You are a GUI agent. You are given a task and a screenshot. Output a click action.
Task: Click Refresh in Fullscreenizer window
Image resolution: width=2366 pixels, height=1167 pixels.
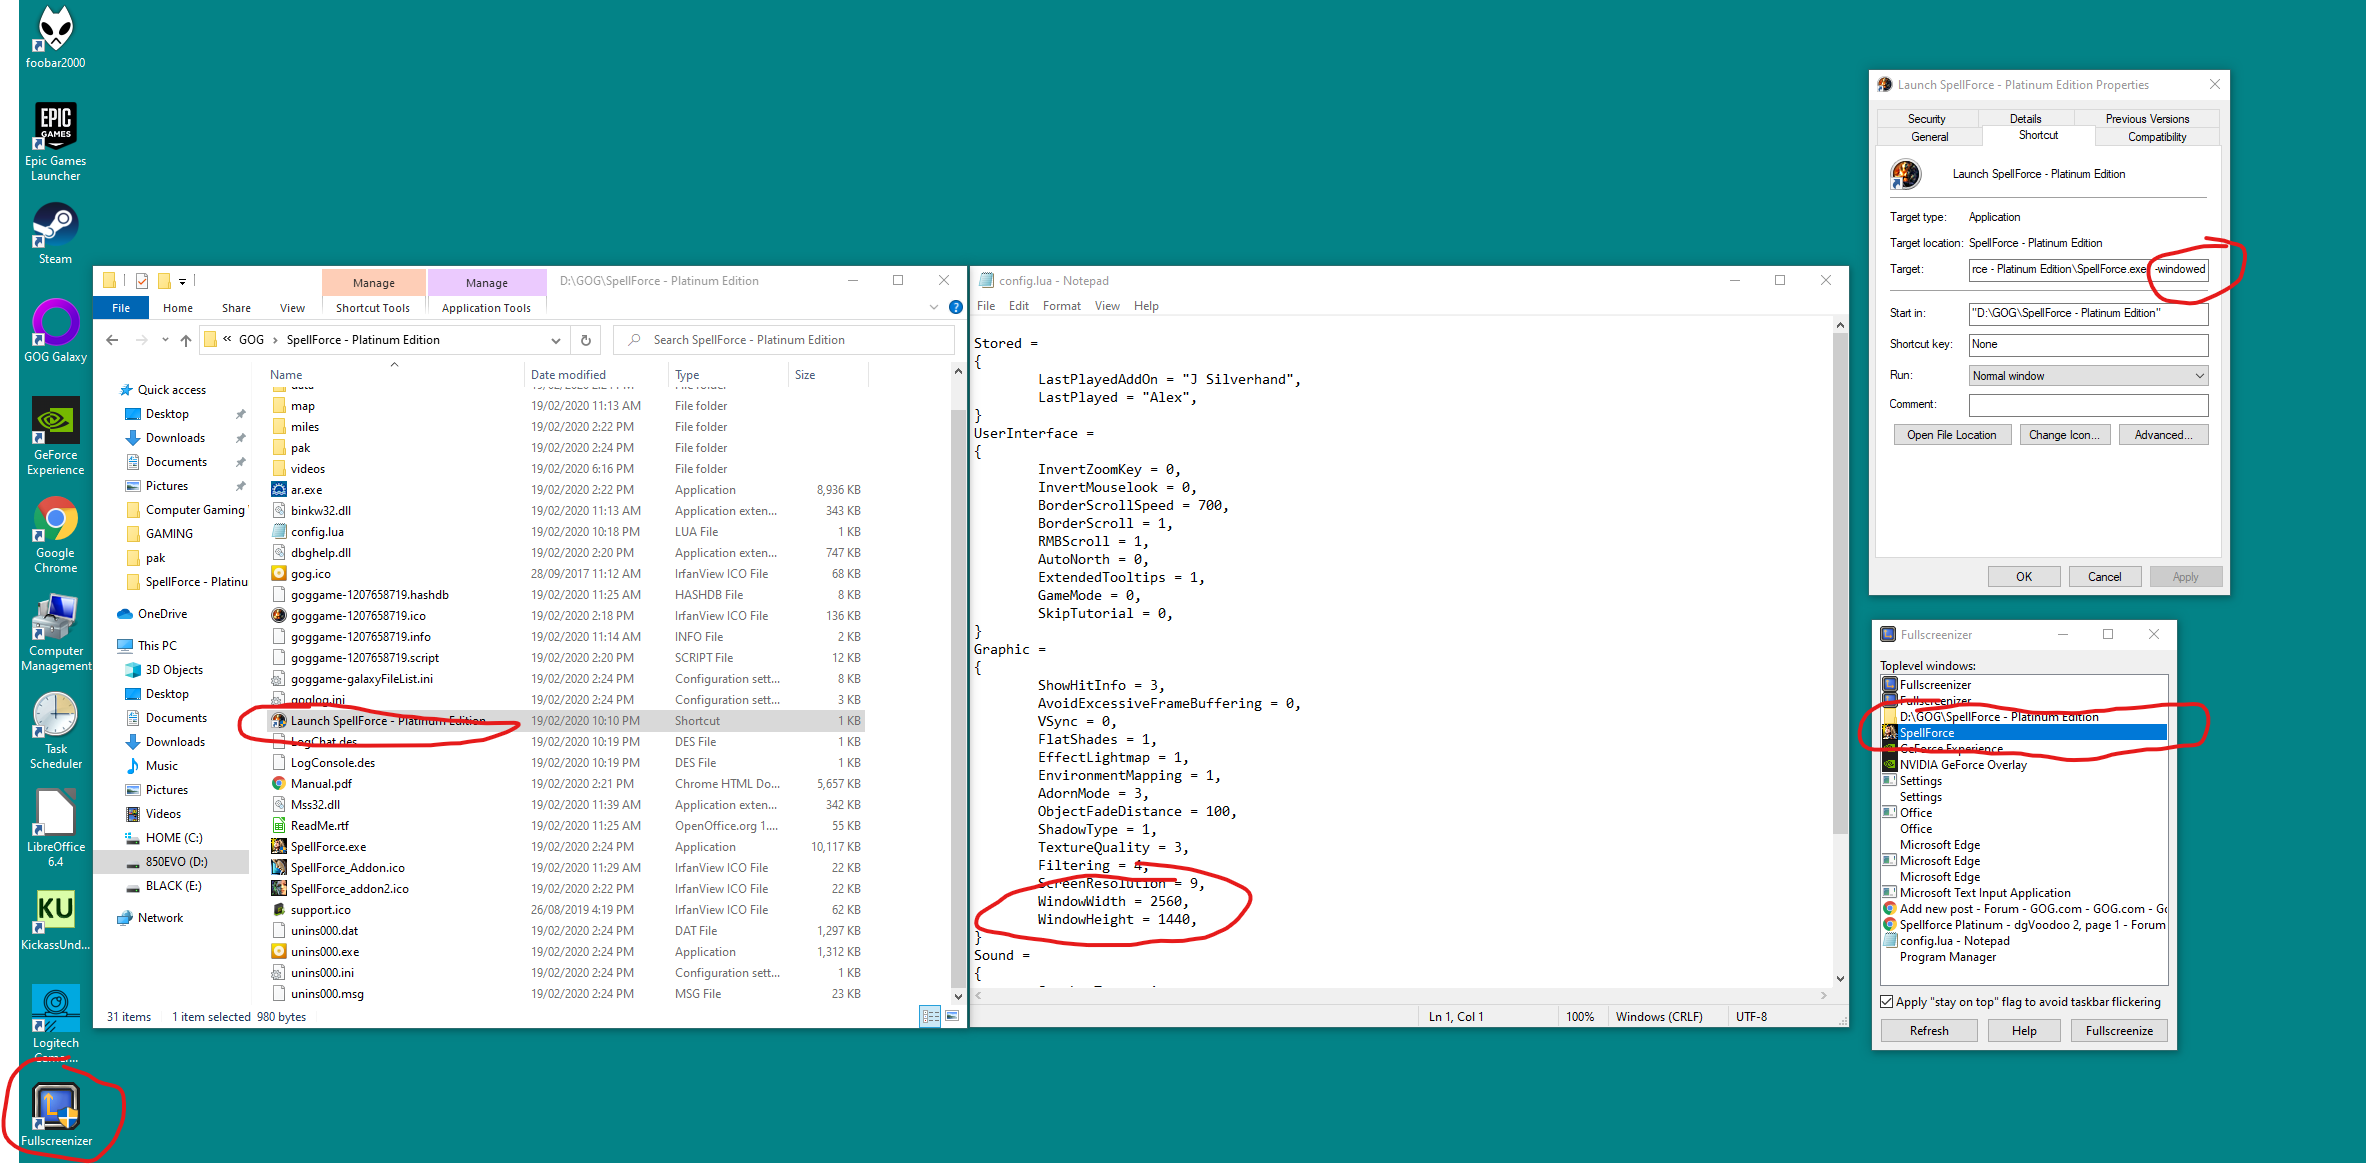click(1929, 1031)
